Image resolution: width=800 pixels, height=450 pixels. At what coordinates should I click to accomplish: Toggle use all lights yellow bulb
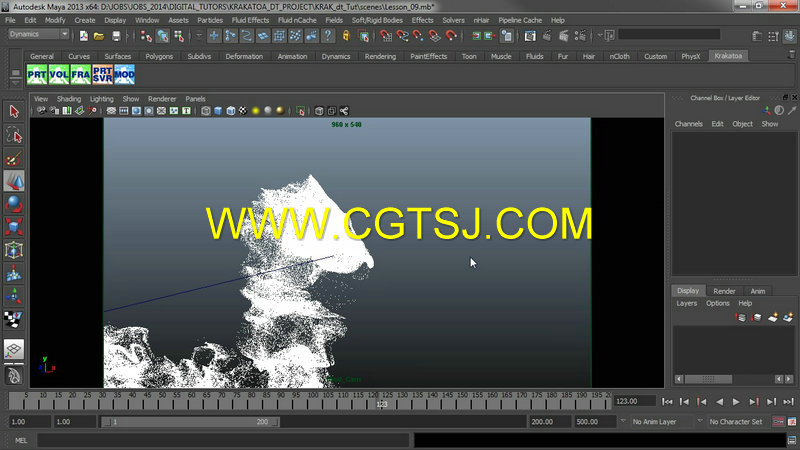pyautogui.click(x=256, y=111)
